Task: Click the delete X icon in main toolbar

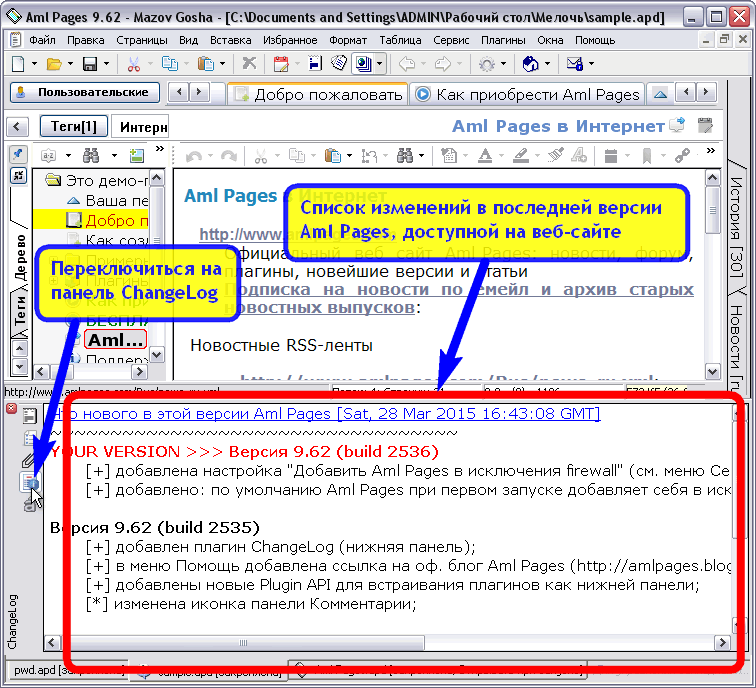Action: [249, 63]
